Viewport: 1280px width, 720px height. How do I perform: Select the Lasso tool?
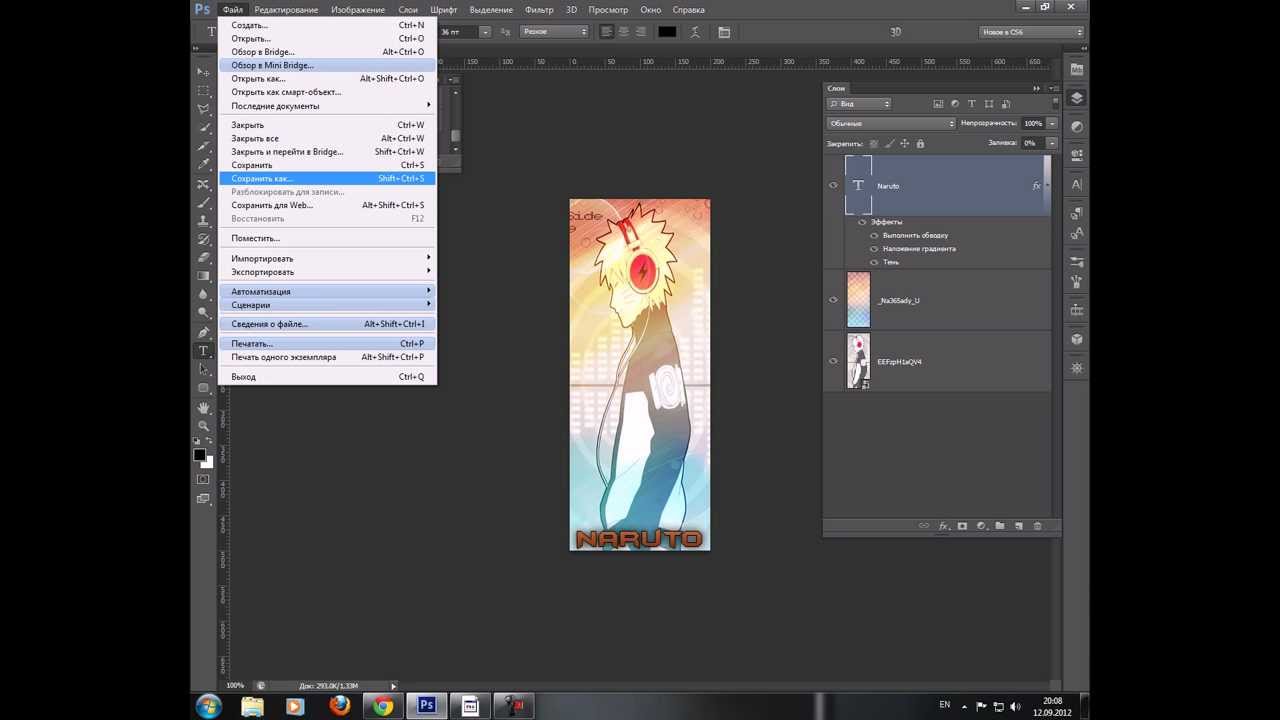[204, 110]
